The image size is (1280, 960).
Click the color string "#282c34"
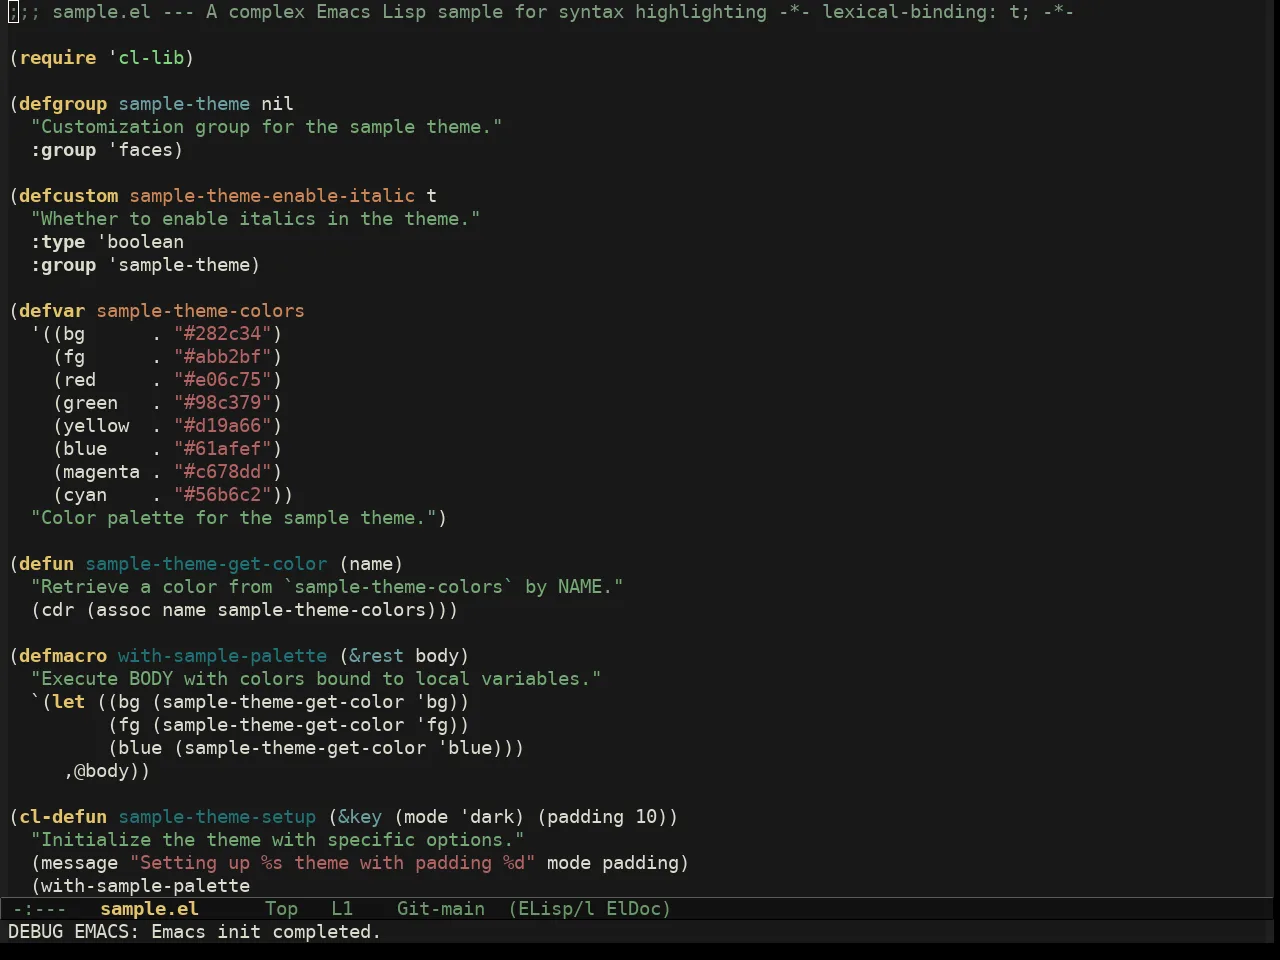coord(222,333)
